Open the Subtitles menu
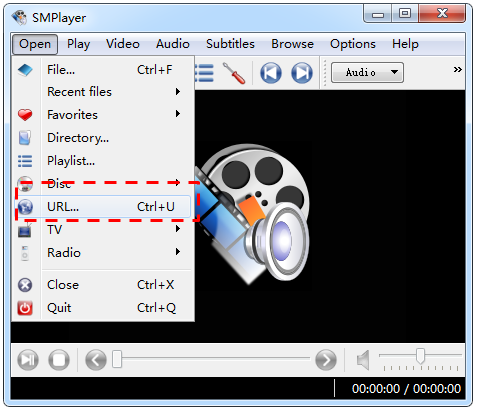This screenshot has width=477, height=410. (230, 44)
